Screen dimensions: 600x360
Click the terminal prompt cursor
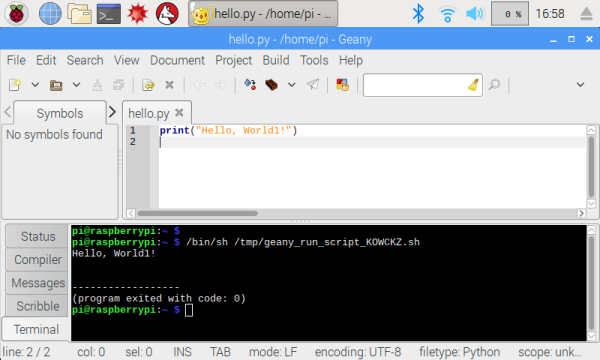pos(189,310)
